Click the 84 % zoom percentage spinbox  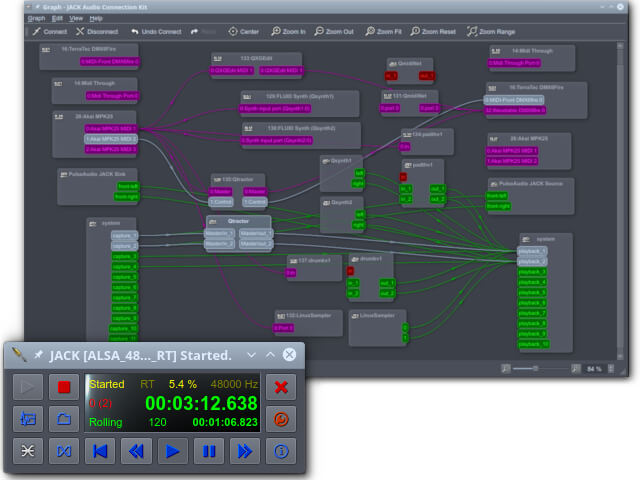[597, 369]
